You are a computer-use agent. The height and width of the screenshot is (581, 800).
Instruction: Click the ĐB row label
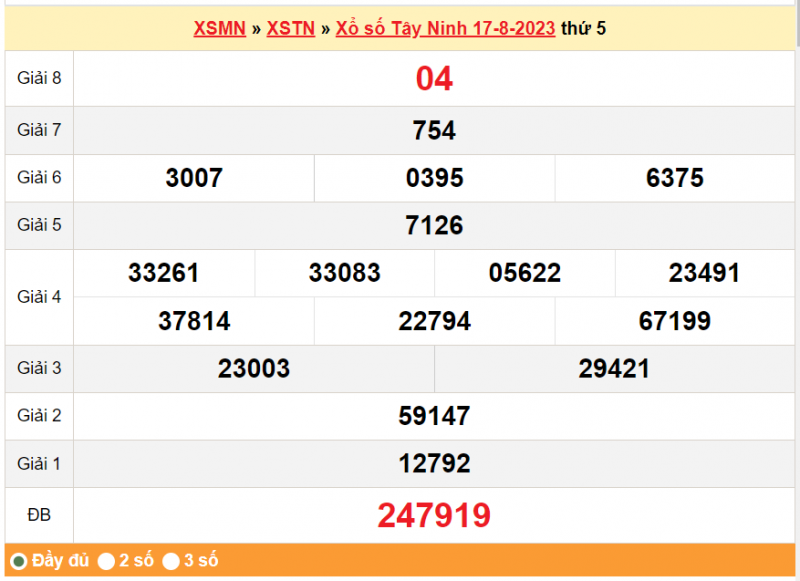39,516
